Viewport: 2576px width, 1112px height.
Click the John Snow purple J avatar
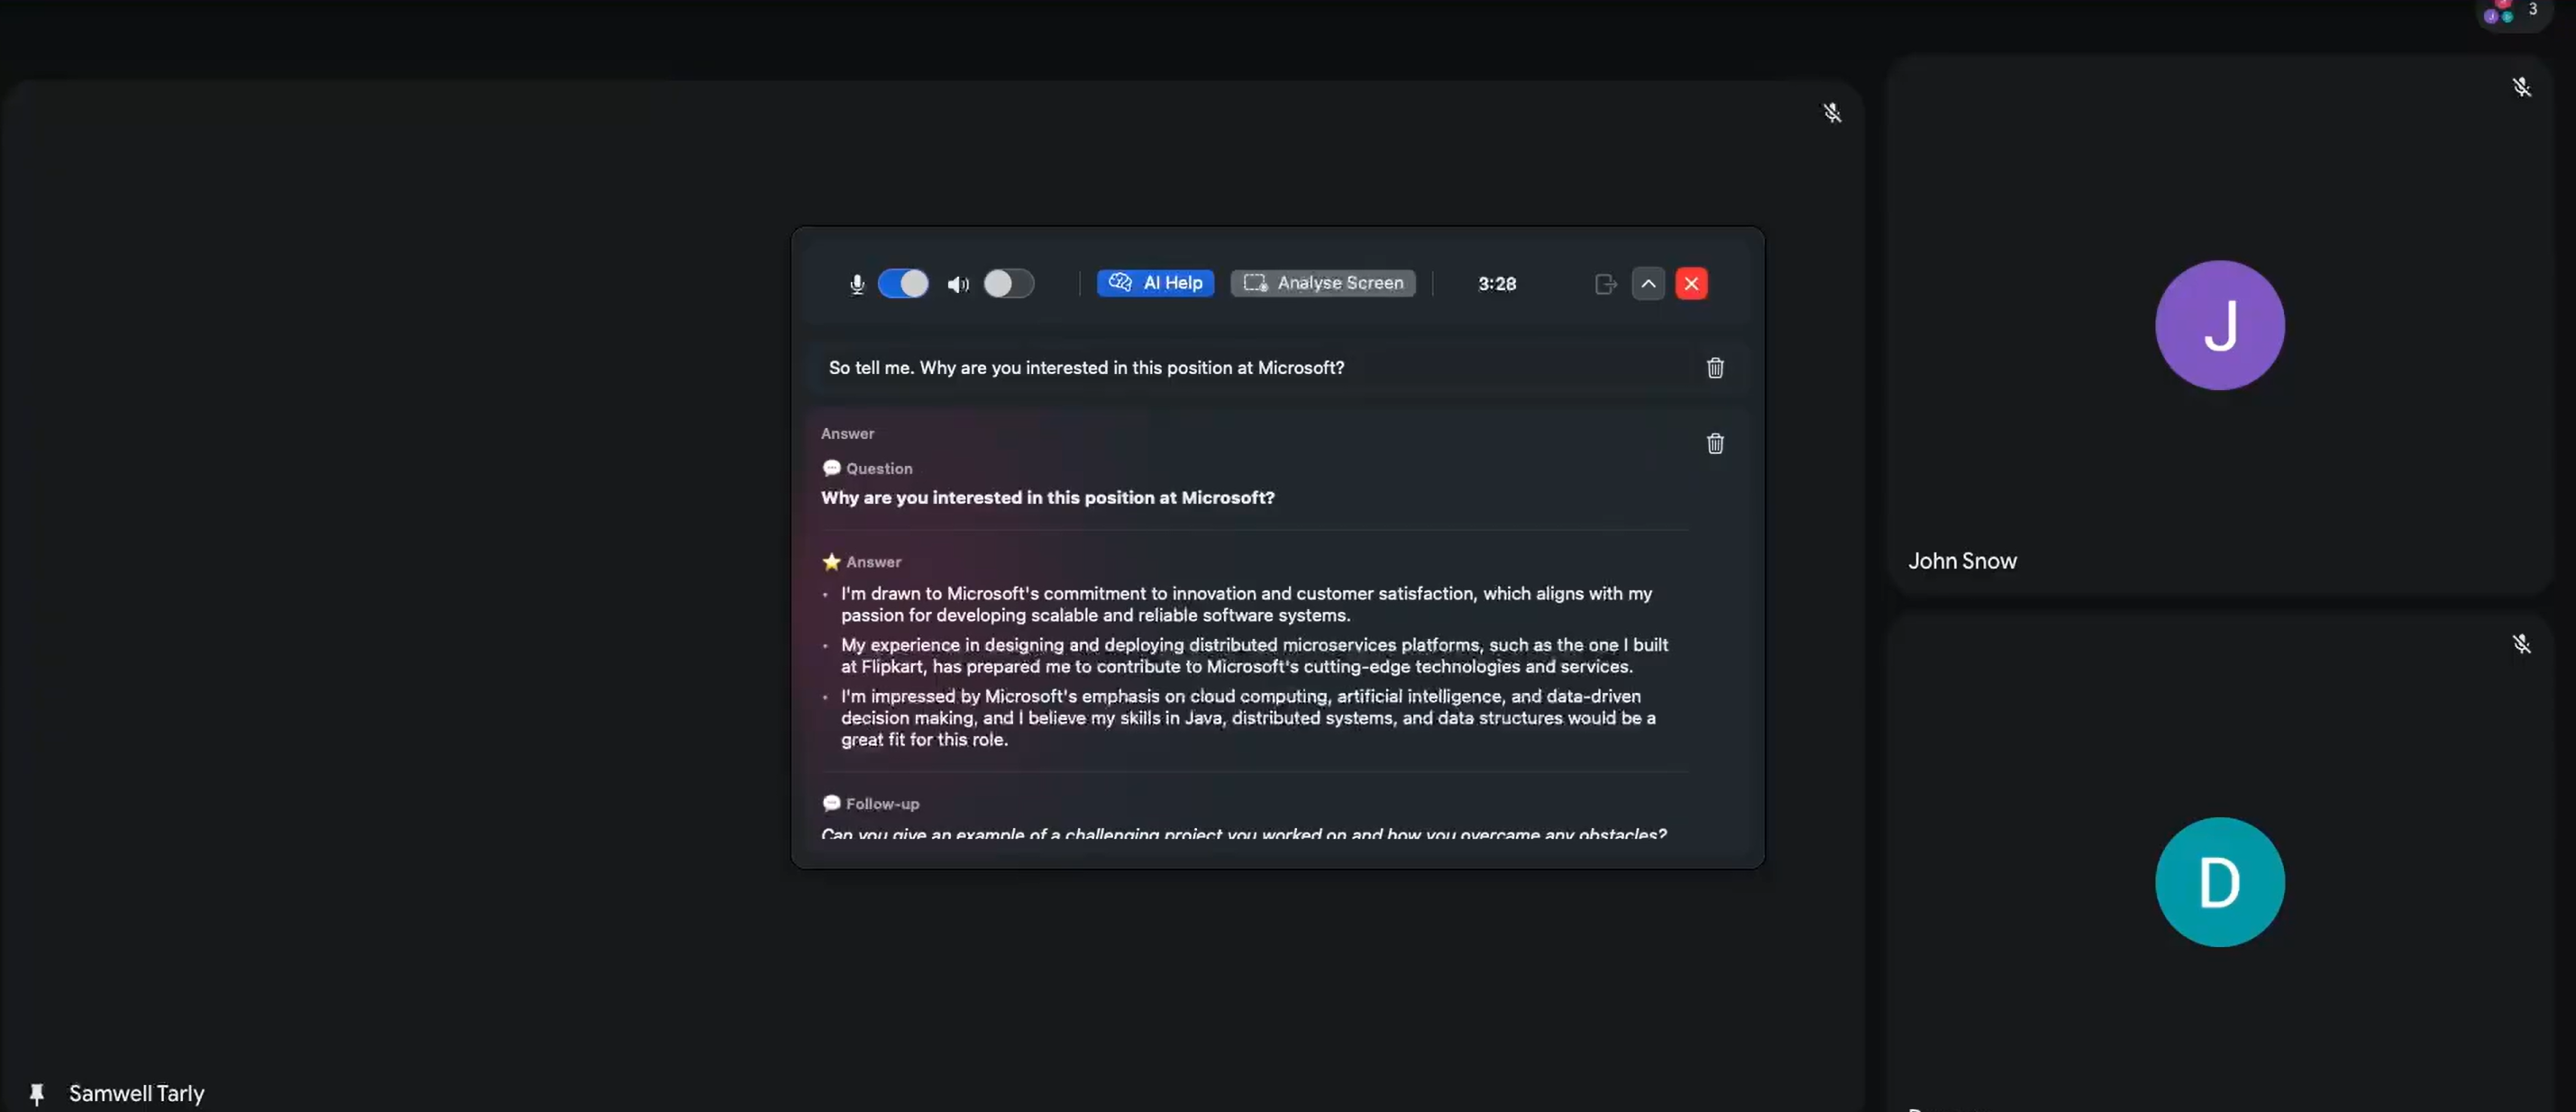pos(2219,325)
